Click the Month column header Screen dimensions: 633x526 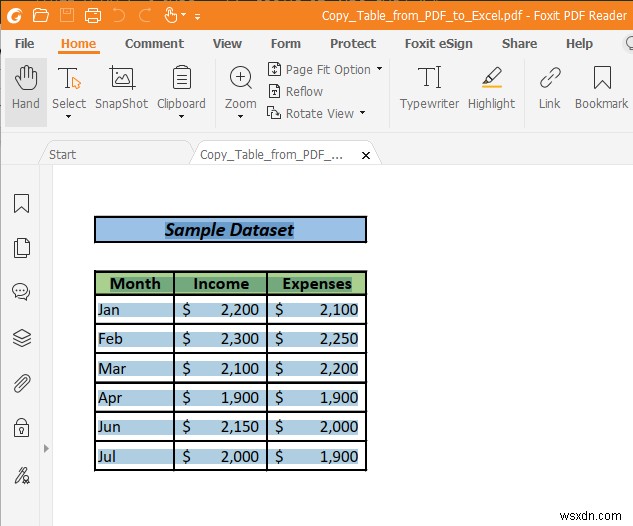[x=135, y=283]
